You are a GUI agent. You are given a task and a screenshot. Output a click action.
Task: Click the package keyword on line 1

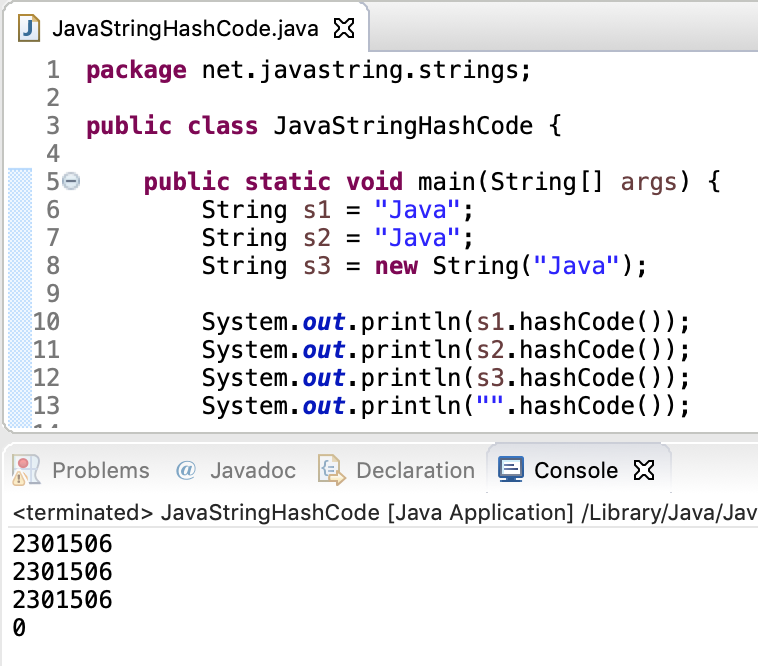tap(136, 71)
